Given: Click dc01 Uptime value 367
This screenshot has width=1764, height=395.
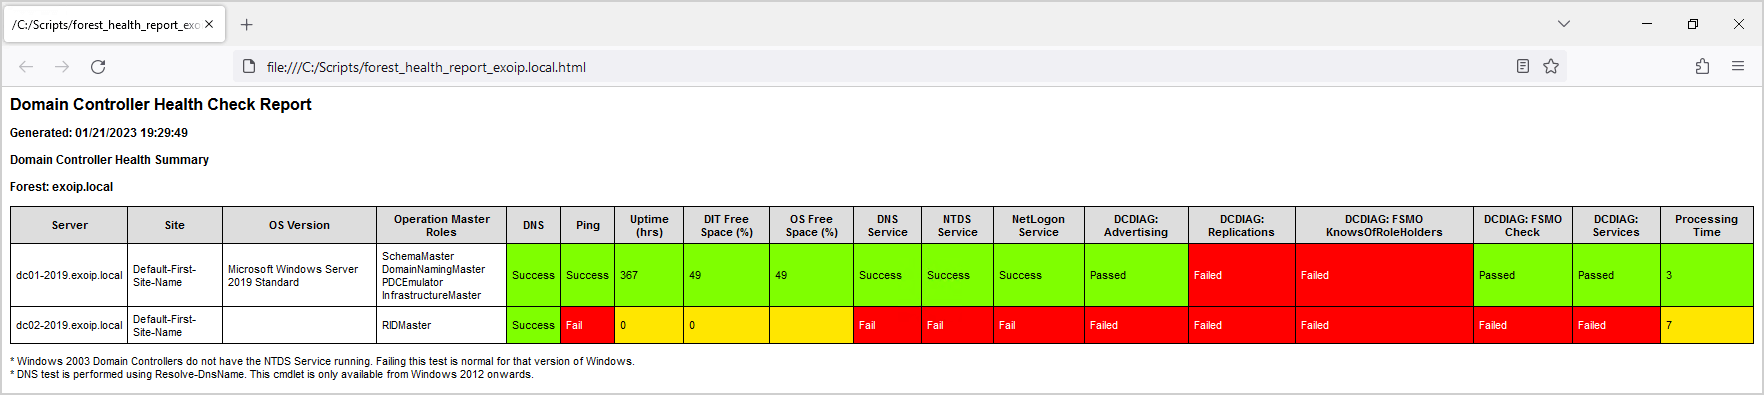Looking at the screenshot, I should [x=649, y=275].
